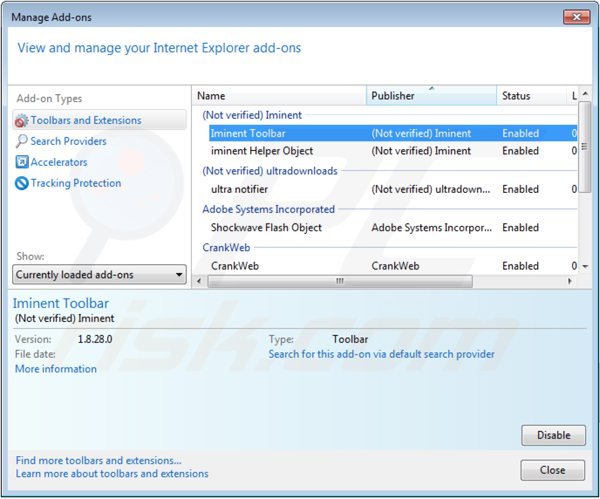Collapse the Adobe Systems Incorporated group header

coord(268,209)
